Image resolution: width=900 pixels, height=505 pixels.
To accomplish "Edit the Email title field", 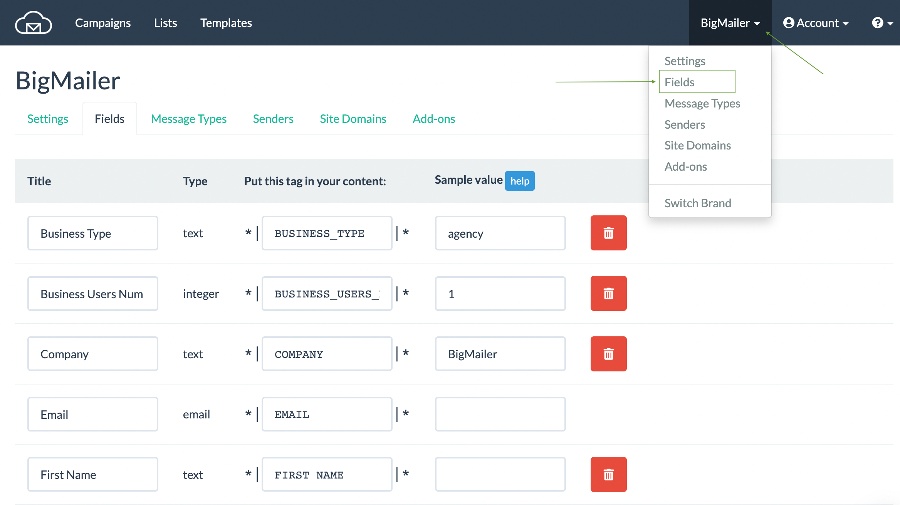I will [x=92, y=414].
